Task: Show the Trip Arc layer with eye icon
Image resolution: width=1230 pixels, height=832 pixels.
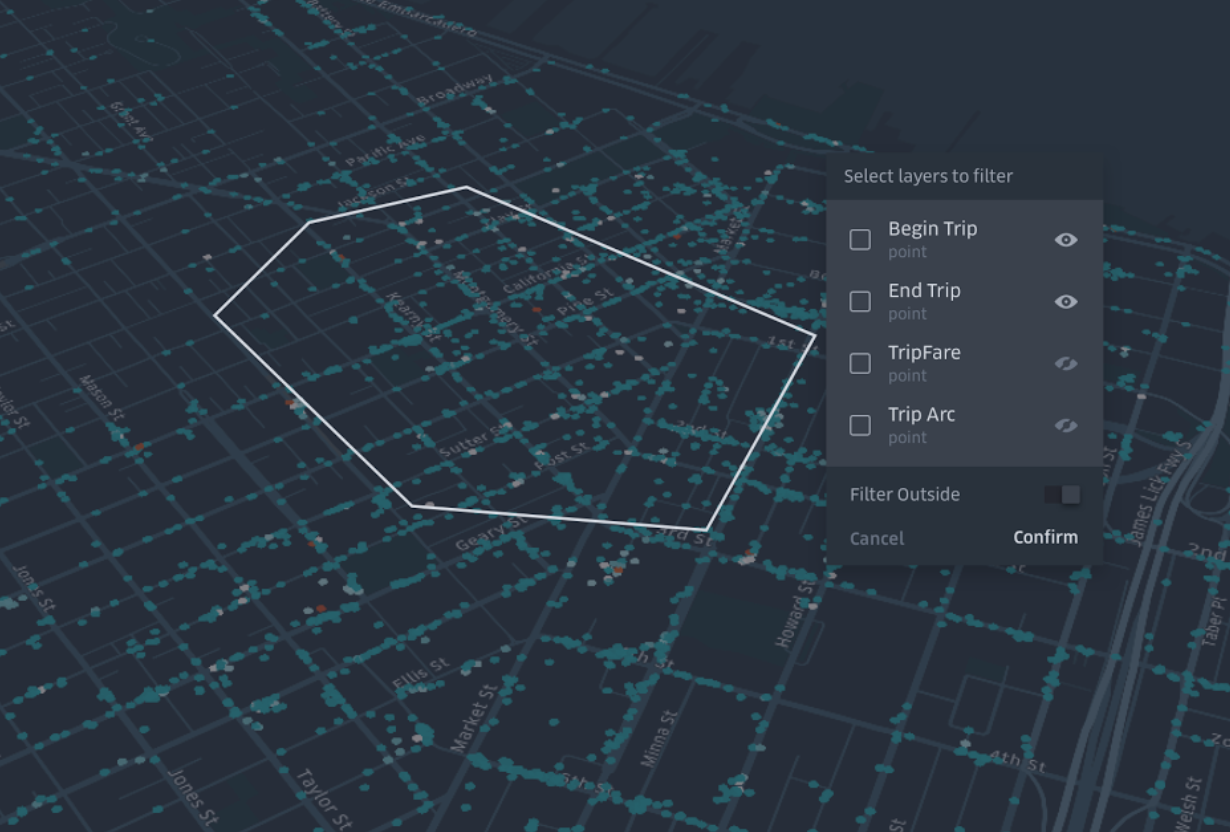Action: (x=1066, y=426)
